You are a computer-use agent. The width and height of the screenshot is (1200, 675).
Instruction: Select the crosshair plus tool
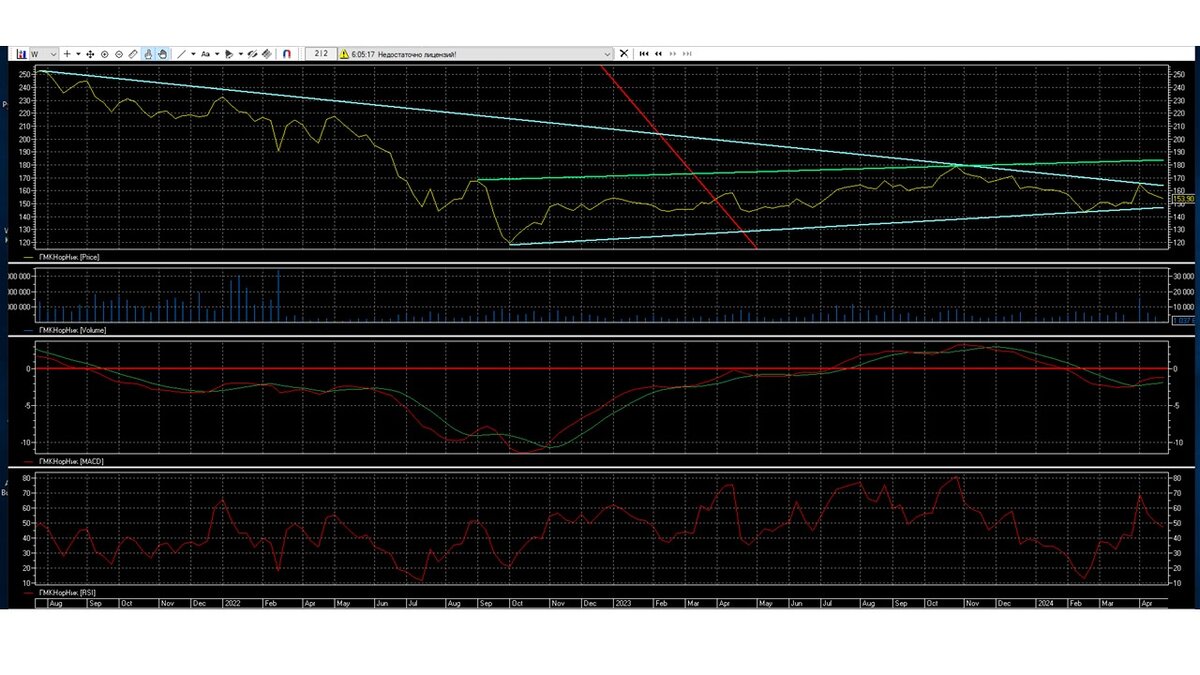(67, 54)
